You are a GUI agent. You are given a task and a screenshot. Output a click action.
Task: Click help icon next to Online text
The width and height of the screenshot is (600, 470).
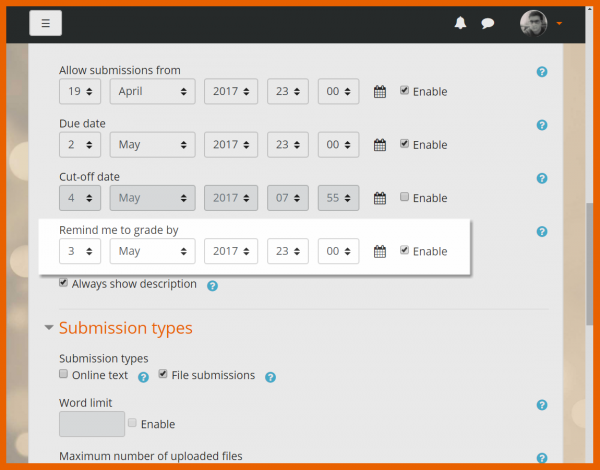pyautogui.click(x=143, y=377)
